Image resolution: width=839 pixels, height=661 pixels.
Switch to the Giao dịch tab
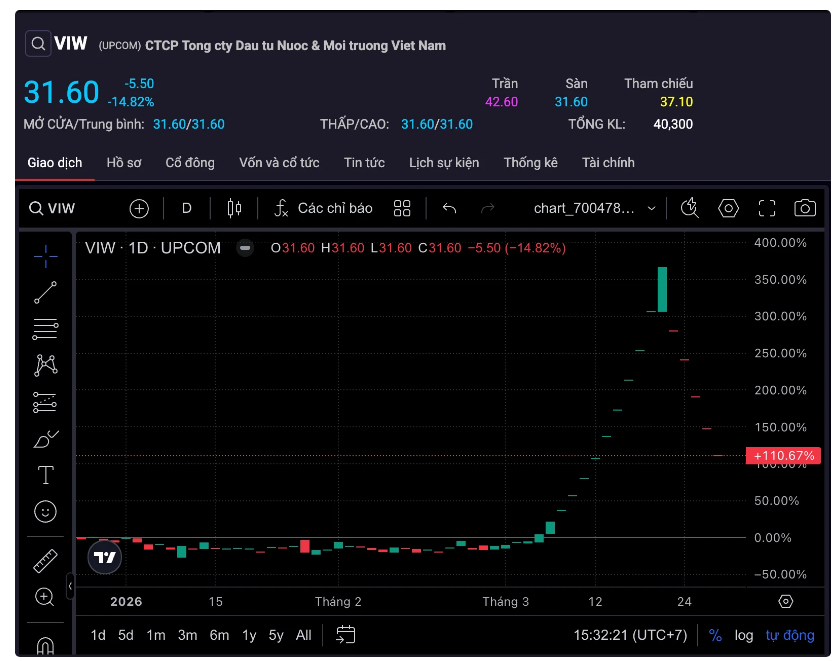click(55, 163)
